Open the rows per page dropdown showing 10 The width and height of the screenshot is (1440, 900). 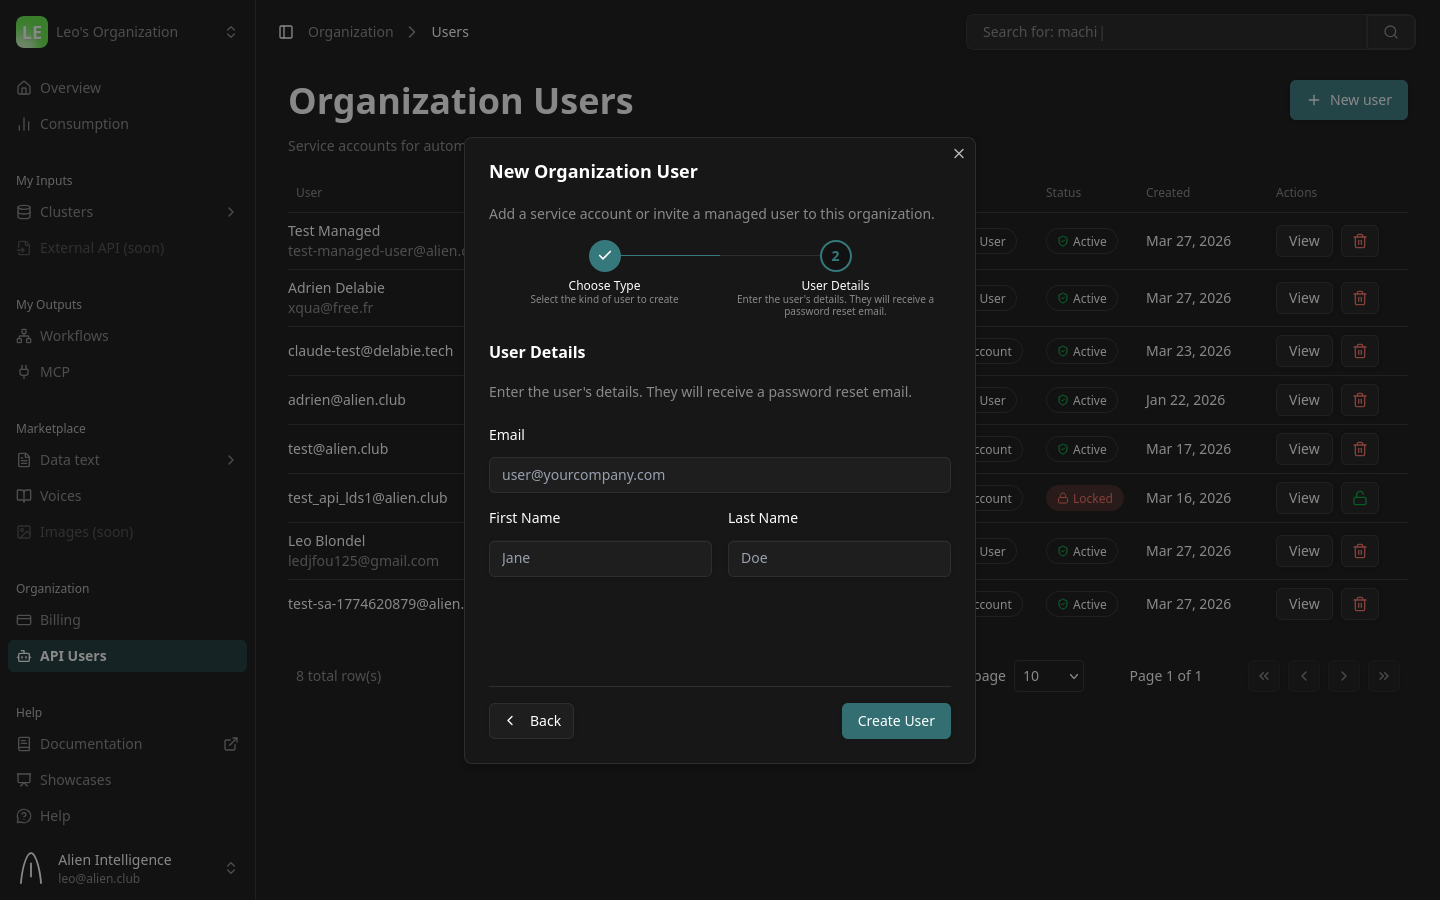(1048, 675)
